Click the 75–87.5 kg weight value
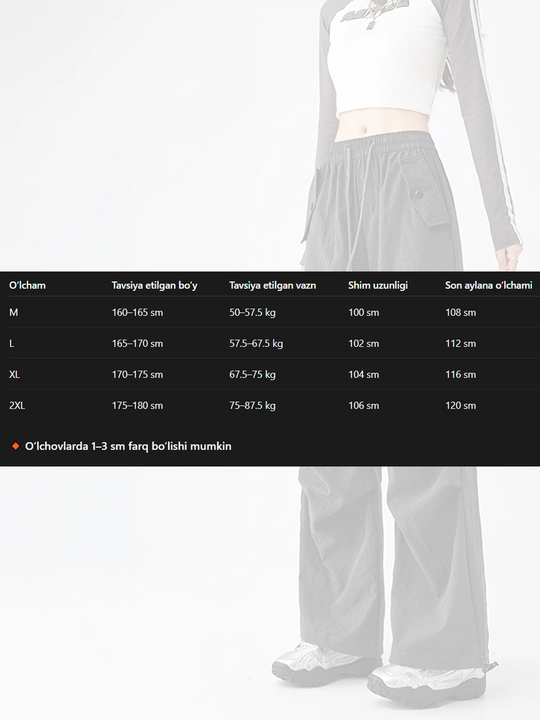 coord(252,405)
